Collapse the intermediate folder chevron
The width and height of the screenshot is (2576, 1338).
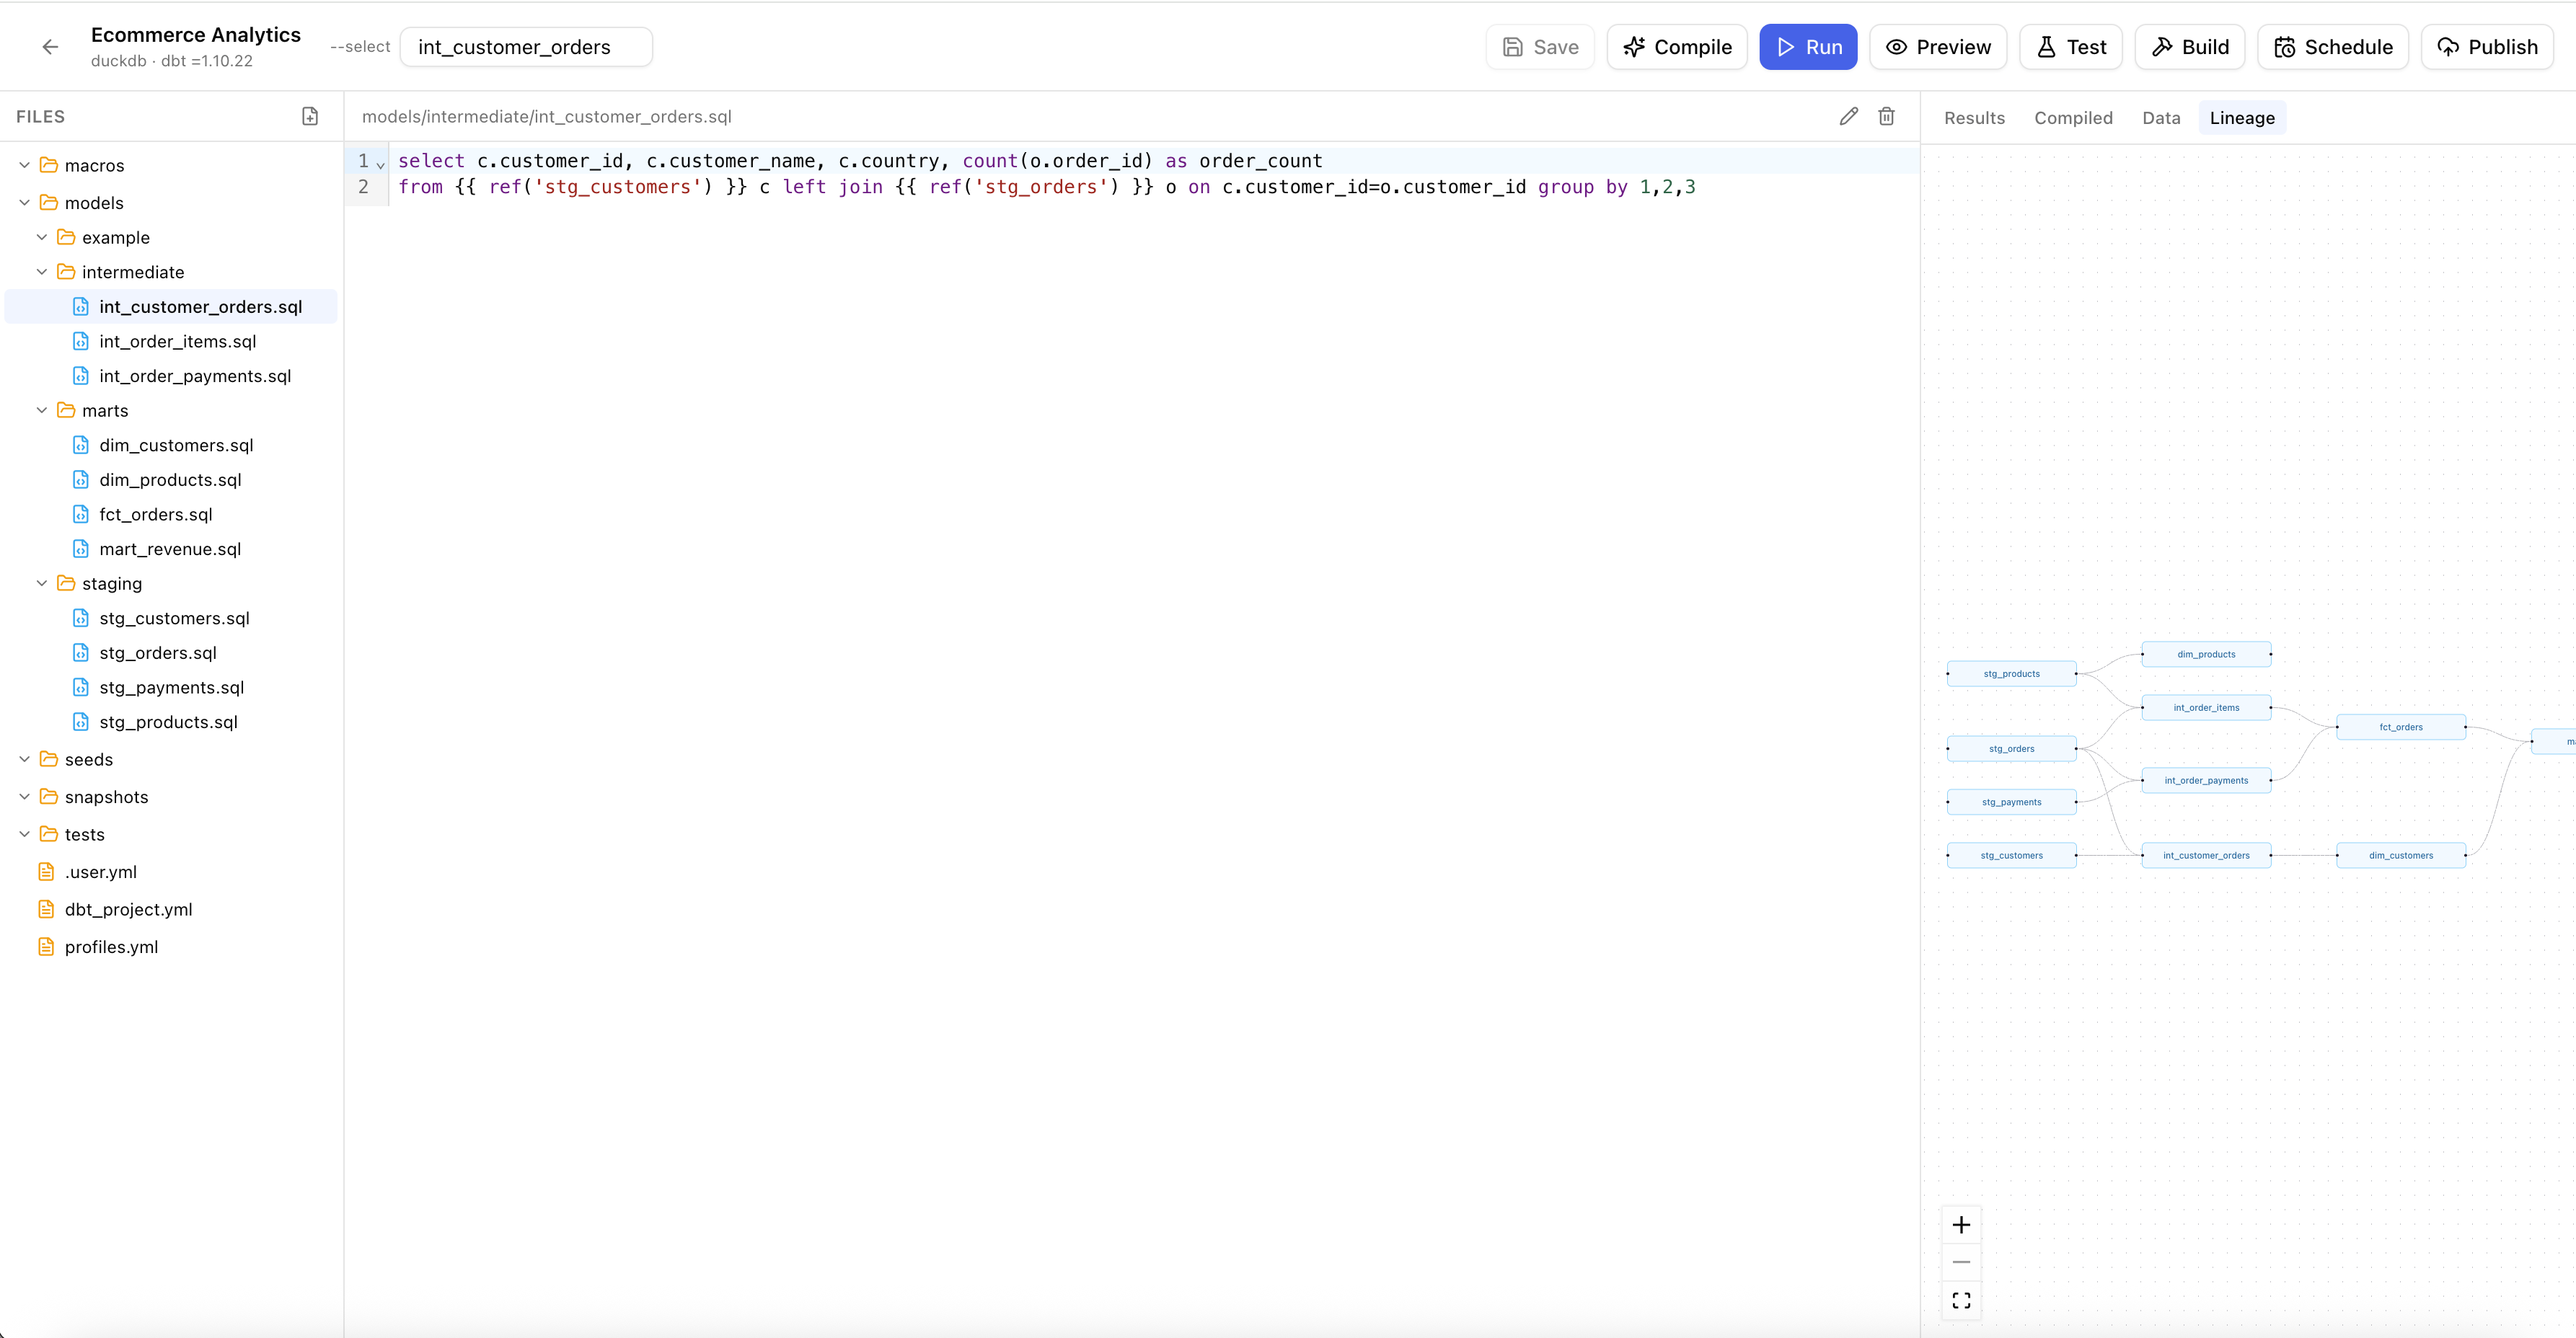(42, 272)
